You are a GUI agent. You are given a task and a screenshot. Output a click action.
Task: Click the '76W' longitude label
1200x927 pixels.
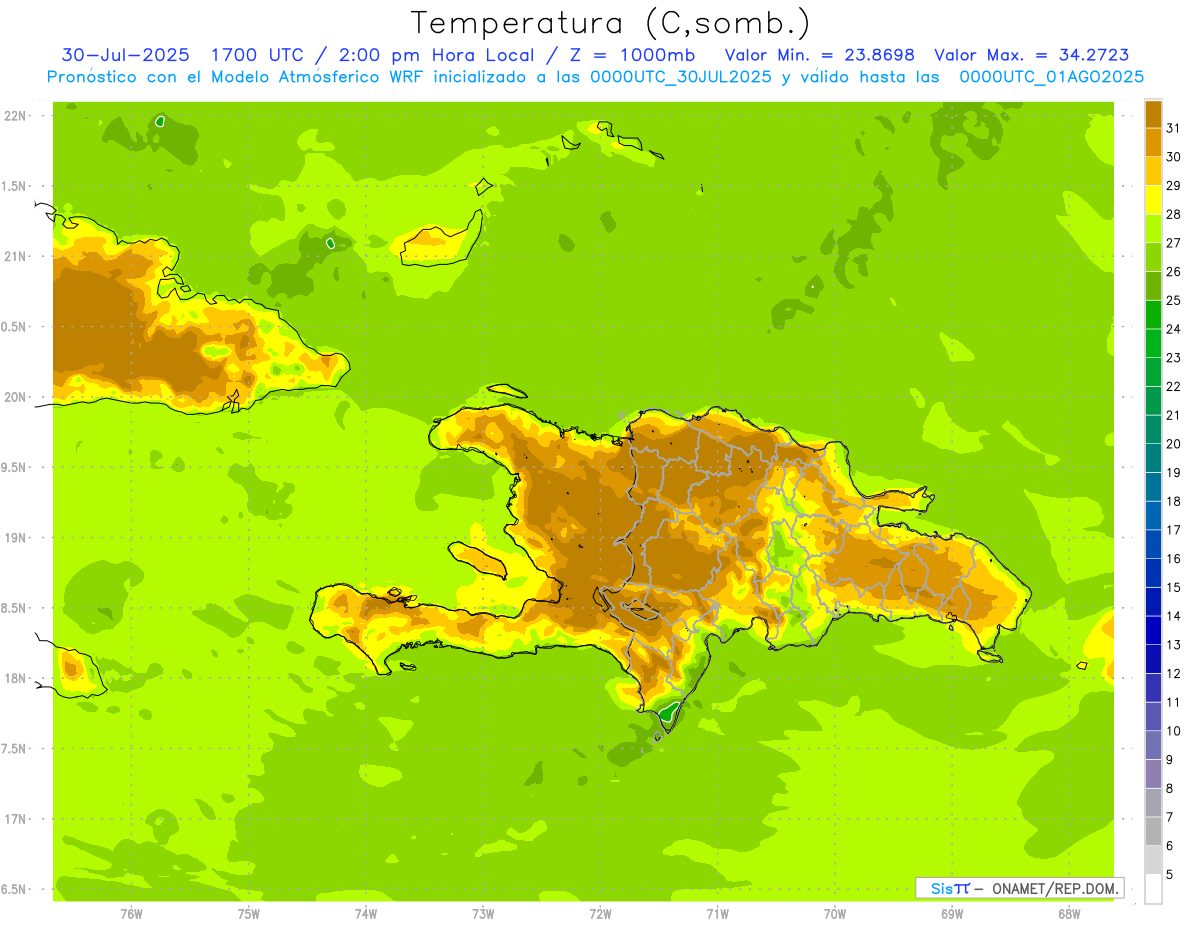coord(131,913)
